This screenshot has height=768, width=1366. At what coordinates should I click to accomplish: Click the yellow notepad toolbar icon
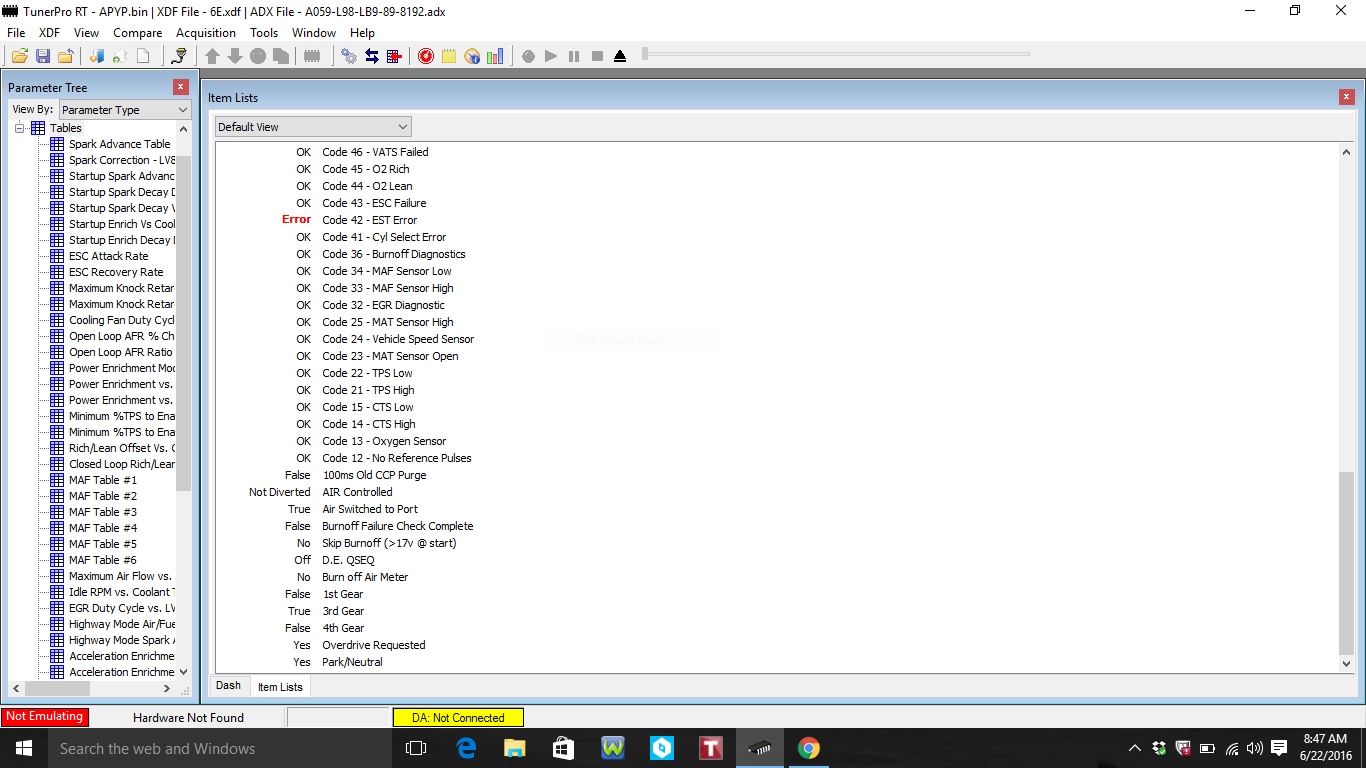click(449, 57)
